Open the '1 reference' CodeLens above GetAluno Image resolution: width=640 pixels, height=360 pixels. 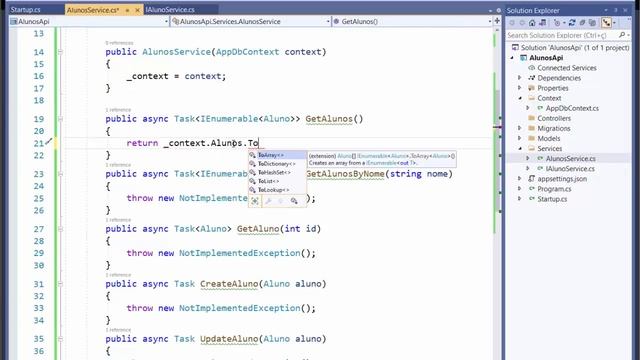point(118,220)
